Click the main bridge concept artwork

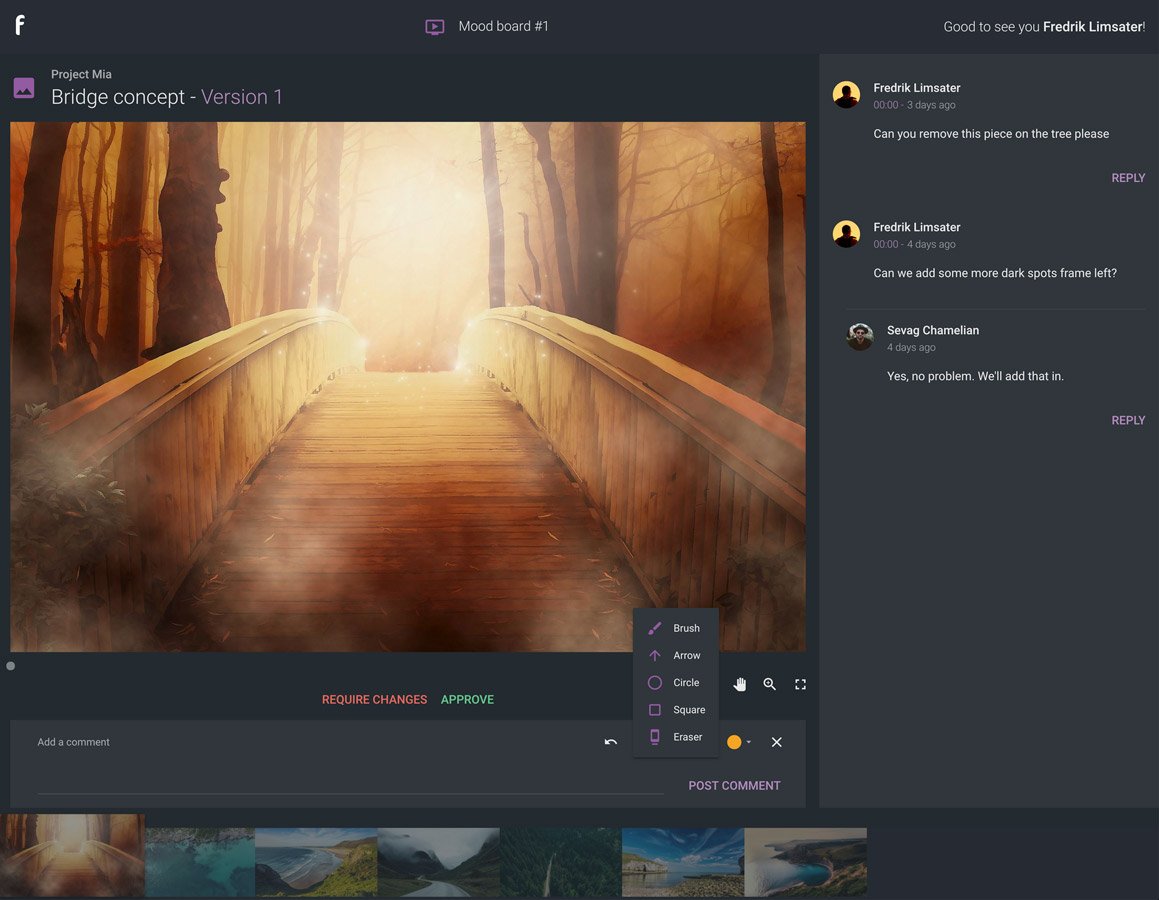coord(408,386)
